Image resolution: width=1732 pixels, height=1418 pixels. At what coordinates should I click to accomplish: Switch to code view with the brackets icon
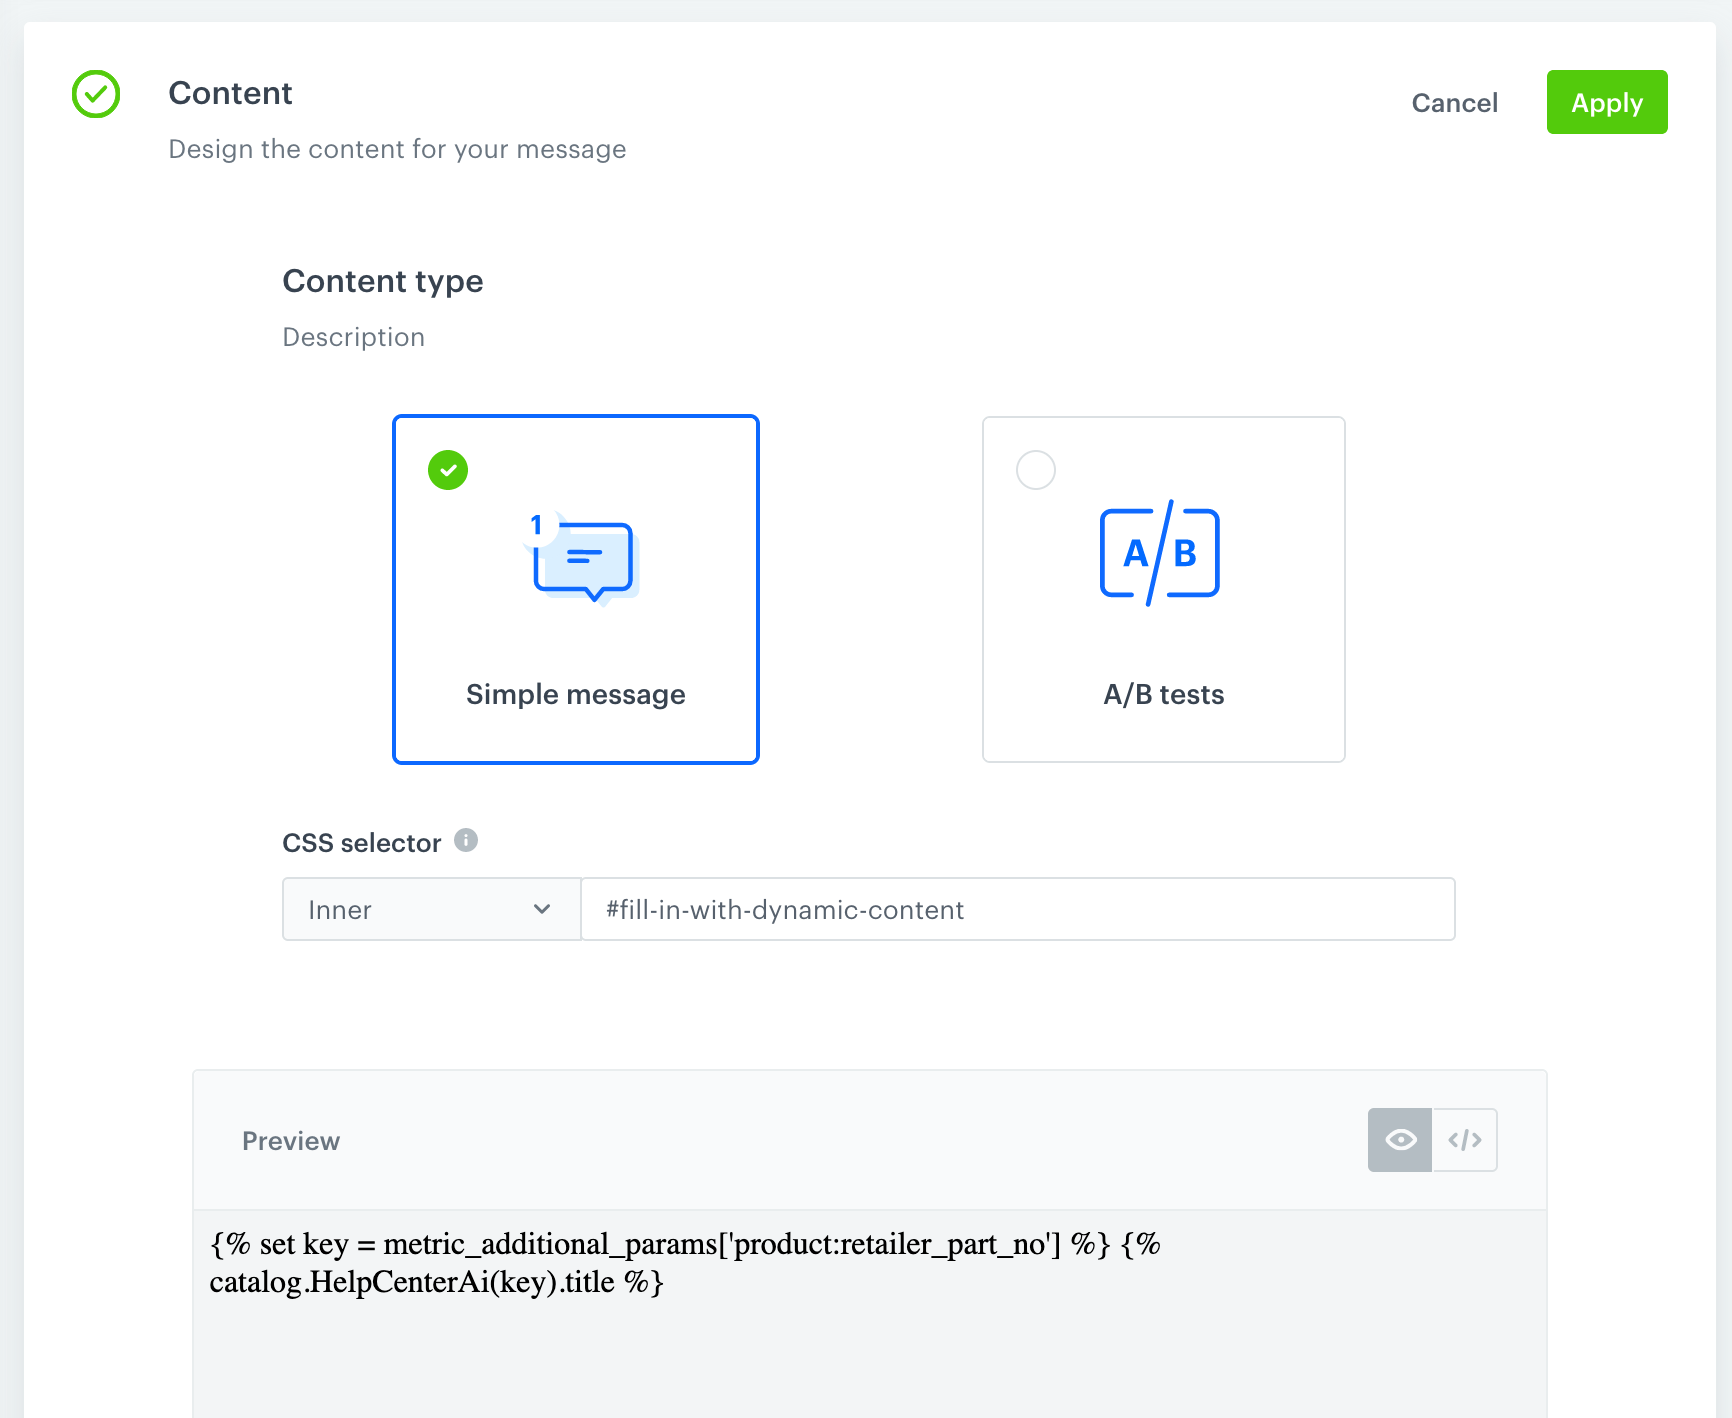coord(1465,1140)
